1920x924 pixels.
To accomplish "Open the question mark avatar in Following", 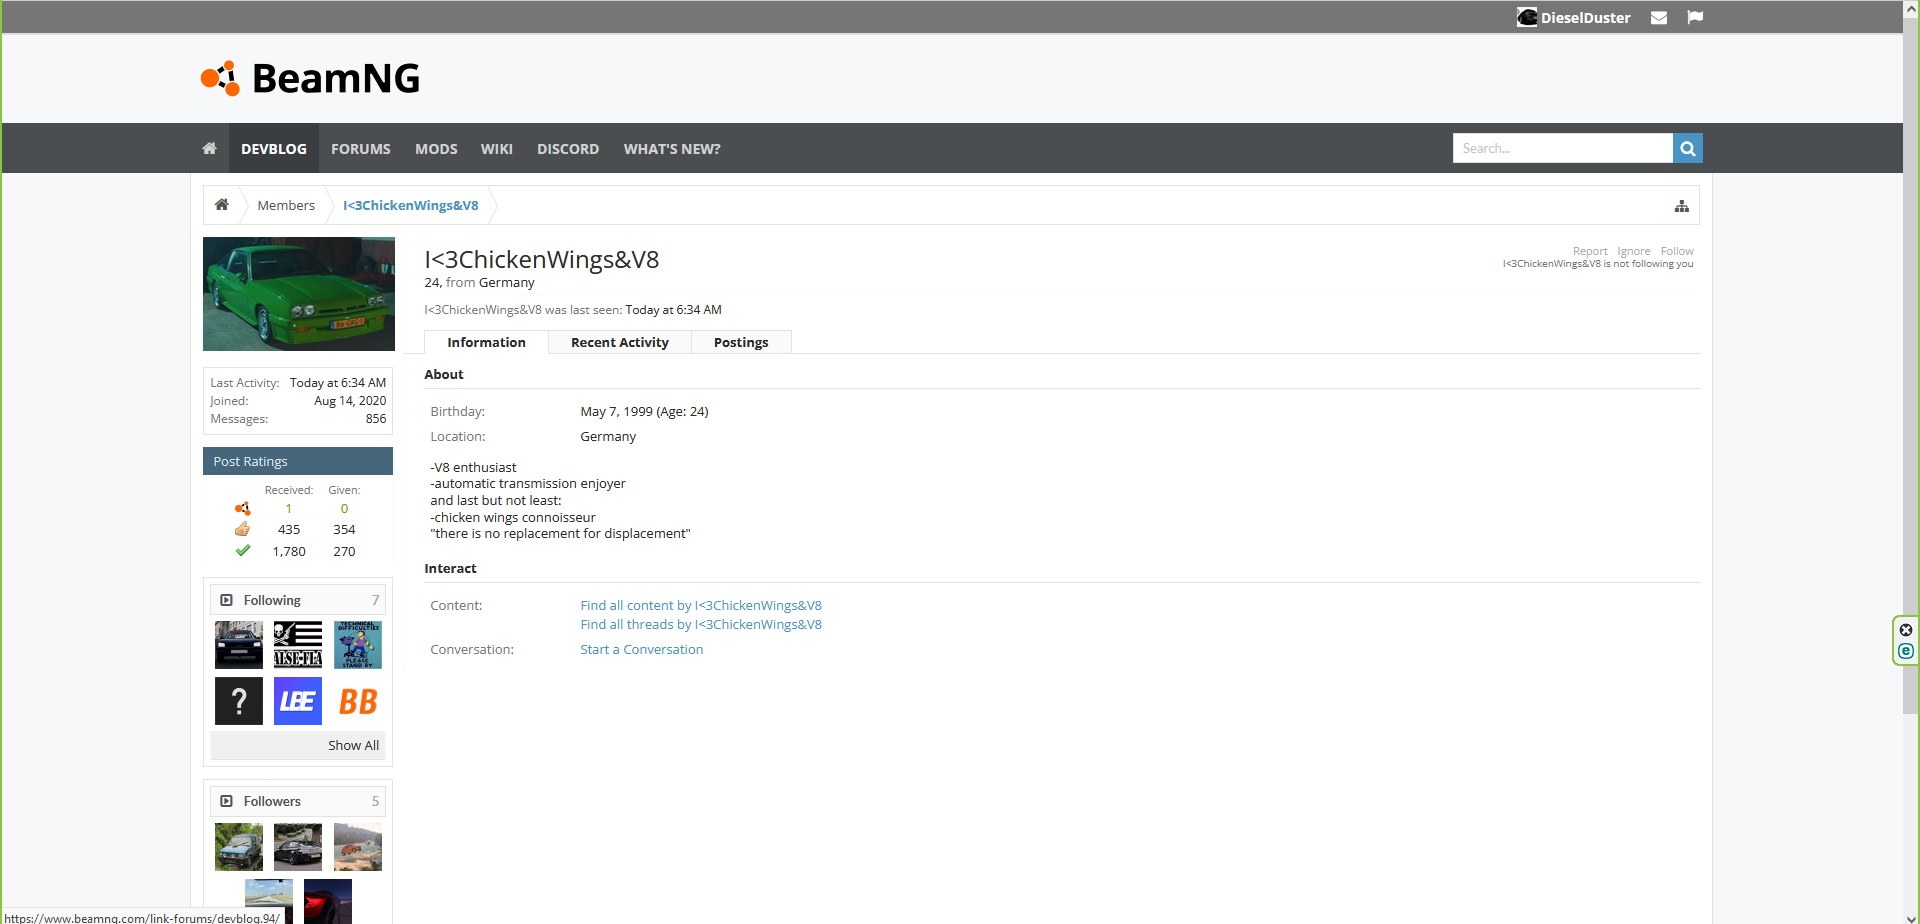I will click(x=239, y=701).
